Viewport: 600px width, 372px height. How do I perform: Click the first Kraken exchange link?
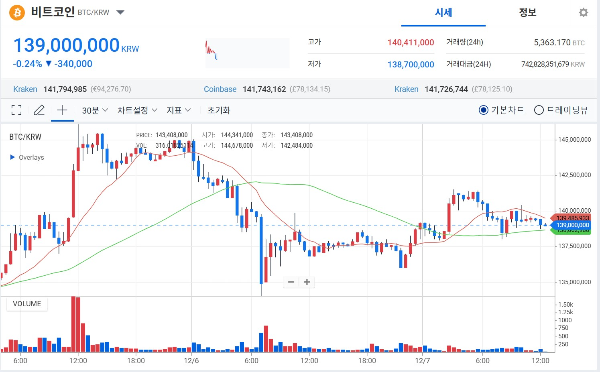coord(25,89)
